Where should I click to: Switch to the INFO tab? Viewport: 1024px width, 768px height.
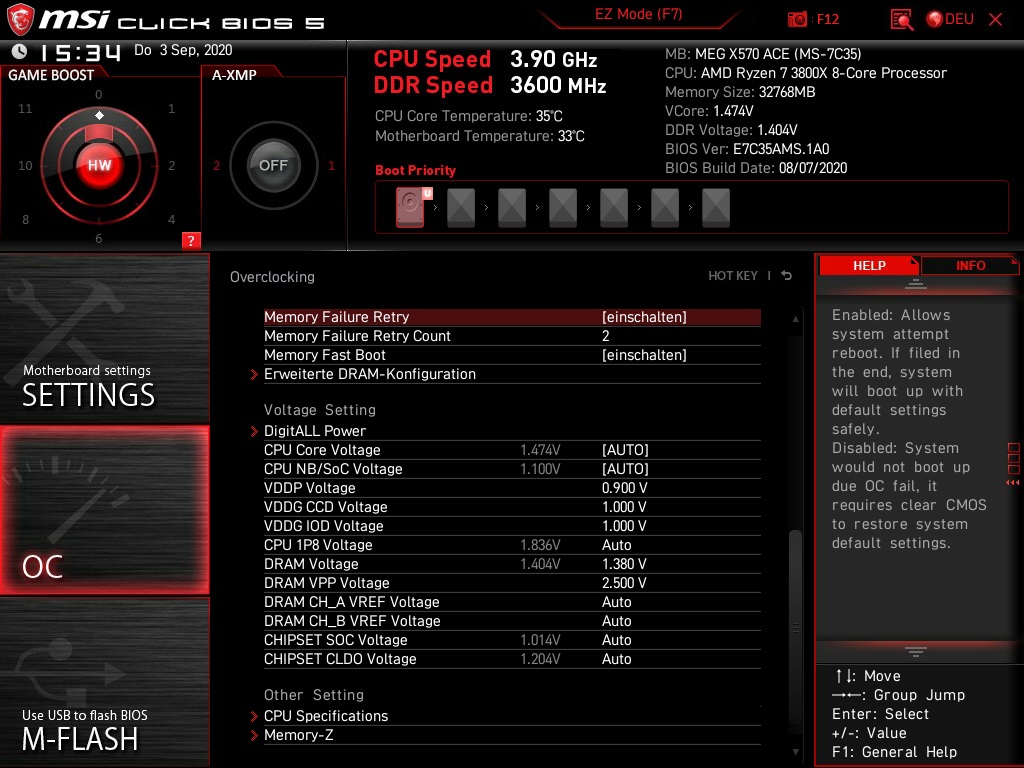(970, 265)
